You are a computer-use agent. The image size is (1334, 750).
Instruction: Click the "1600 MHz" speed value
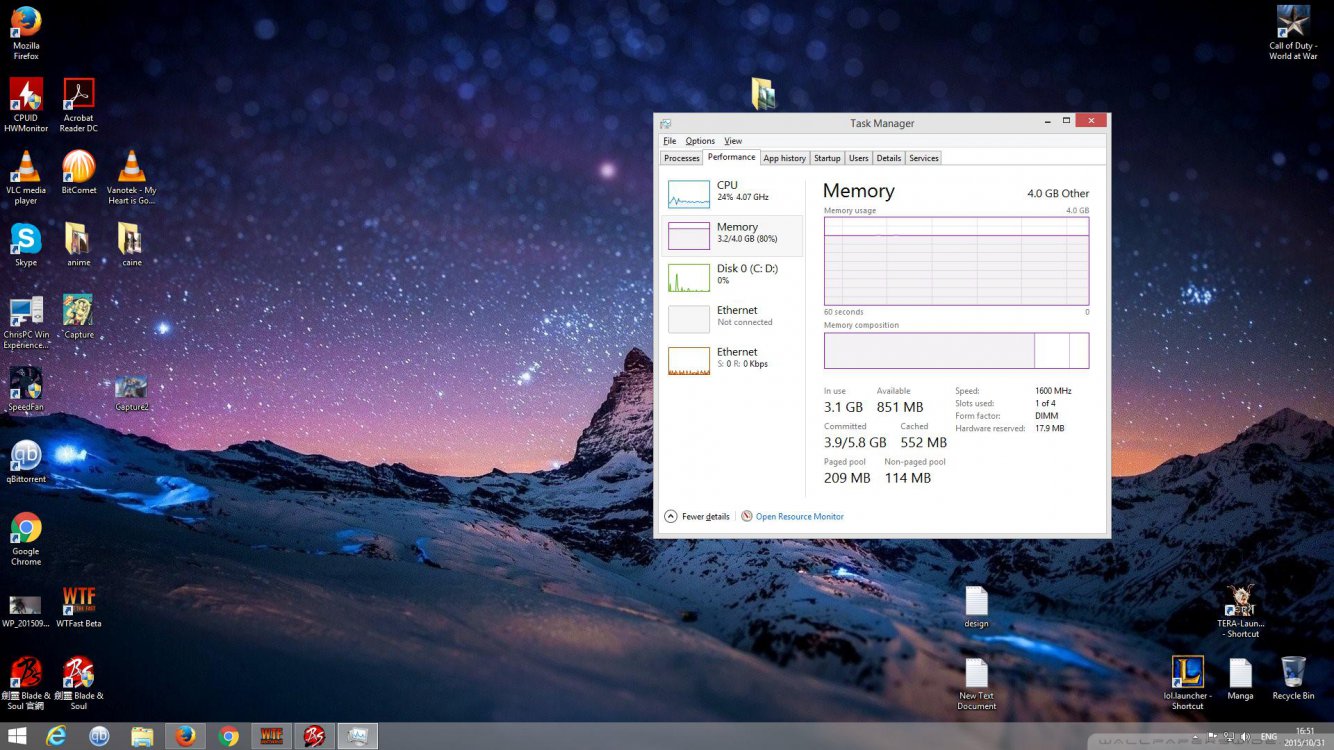[x=1053, y=391]
